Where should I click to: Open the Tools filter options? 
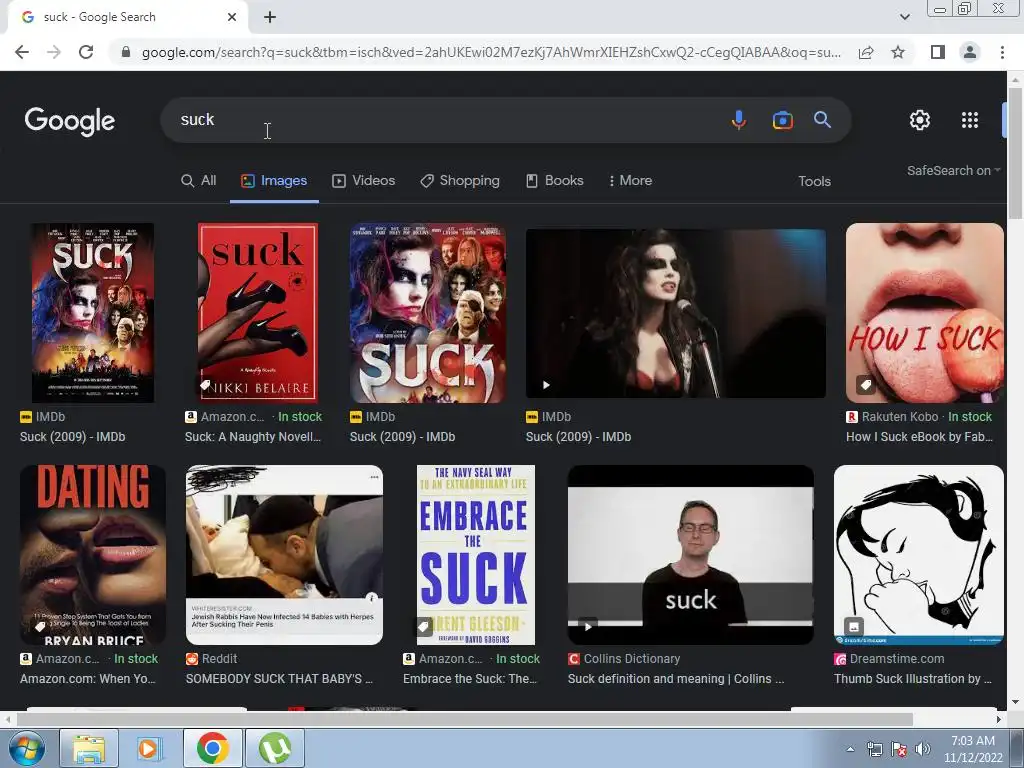(x=814, y=182)
